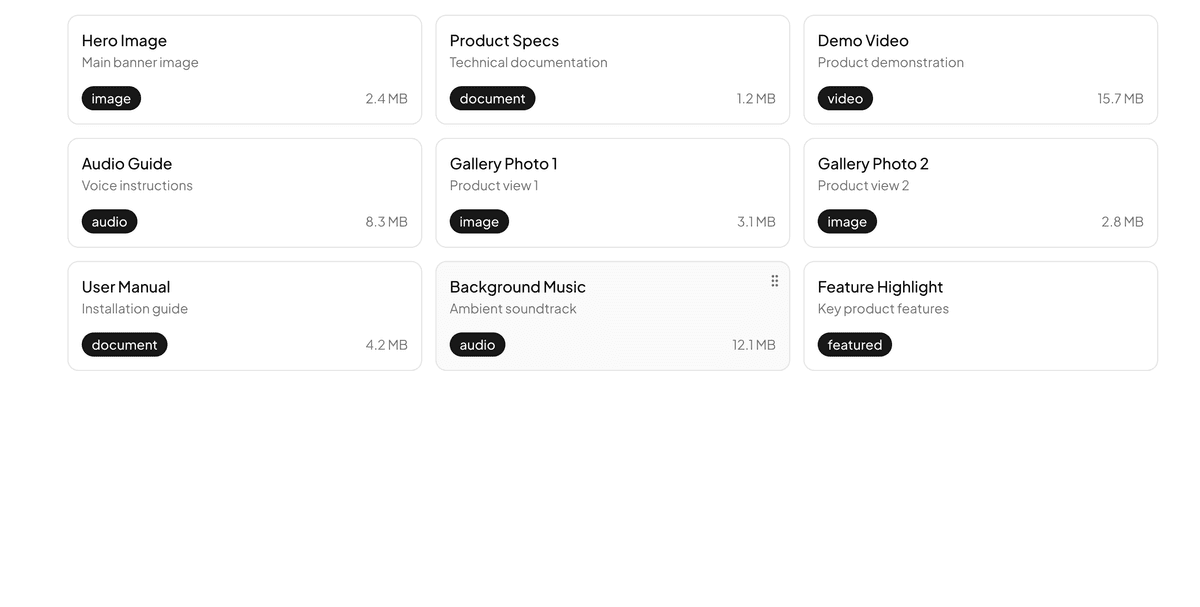Click the image tag on Gallery Photo 2
Screen dimensions: 1200x607
847,221
